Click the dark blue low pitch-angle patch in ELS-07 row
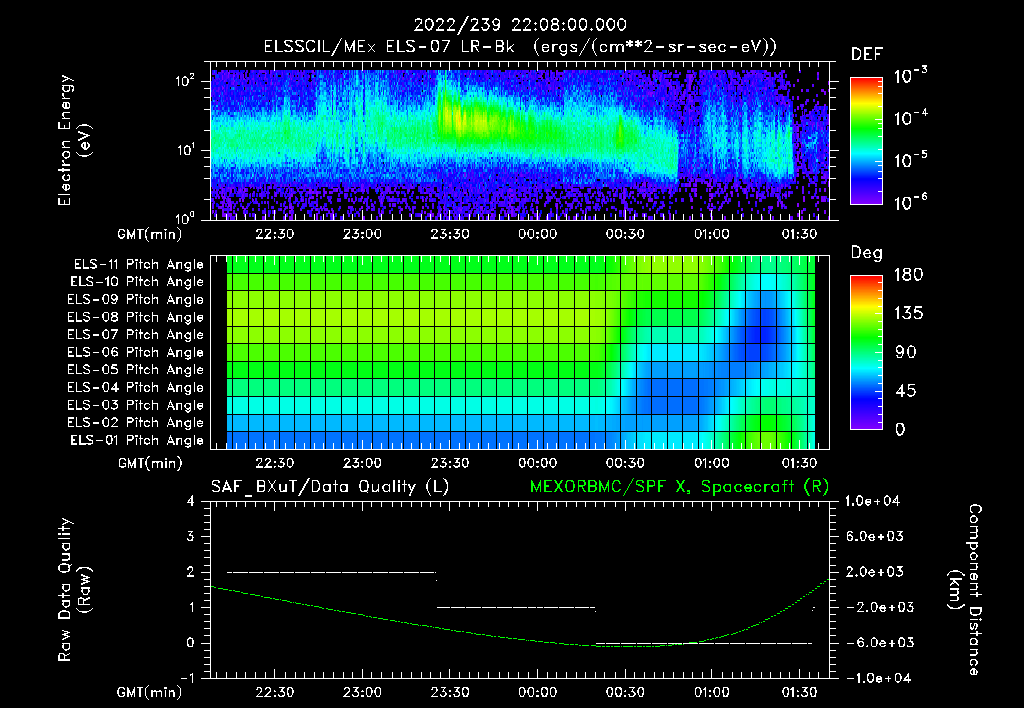This screenshot has width=1024, height=708. [x=761, y=334]
